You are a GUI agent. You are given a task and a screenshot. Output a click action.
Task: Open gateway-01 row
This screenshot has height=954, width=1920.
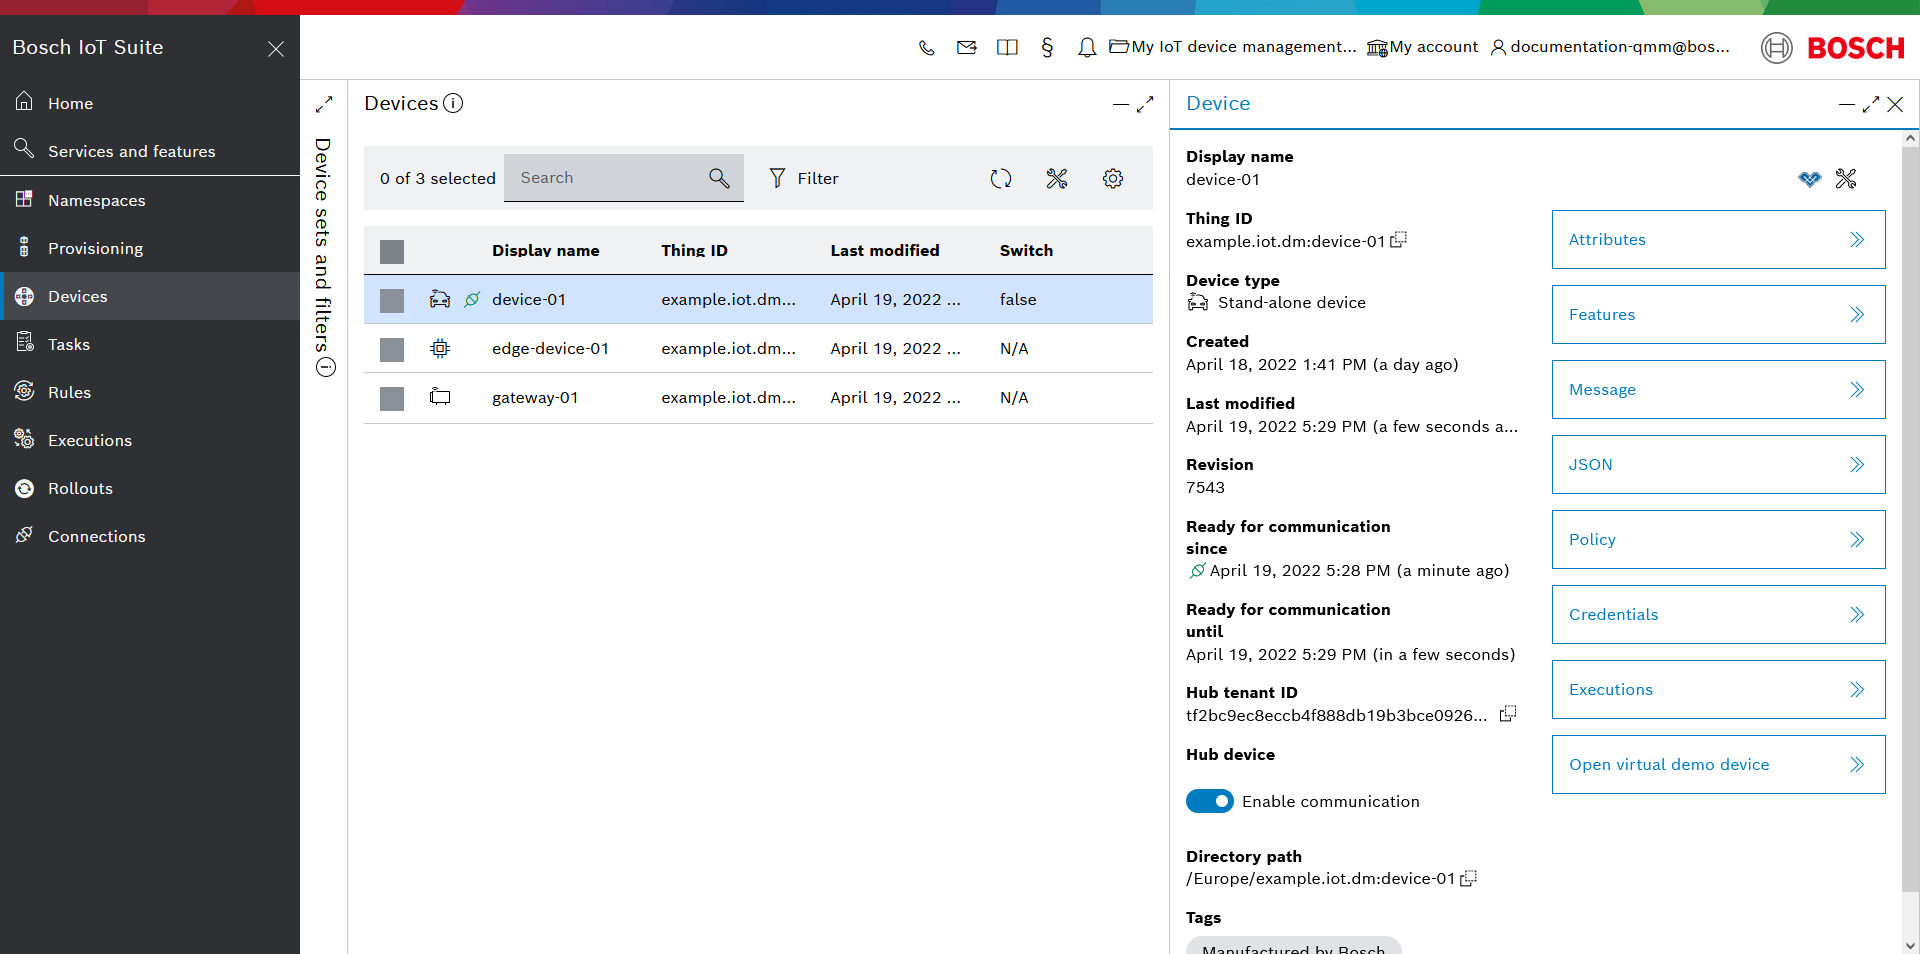coord(758,397)
